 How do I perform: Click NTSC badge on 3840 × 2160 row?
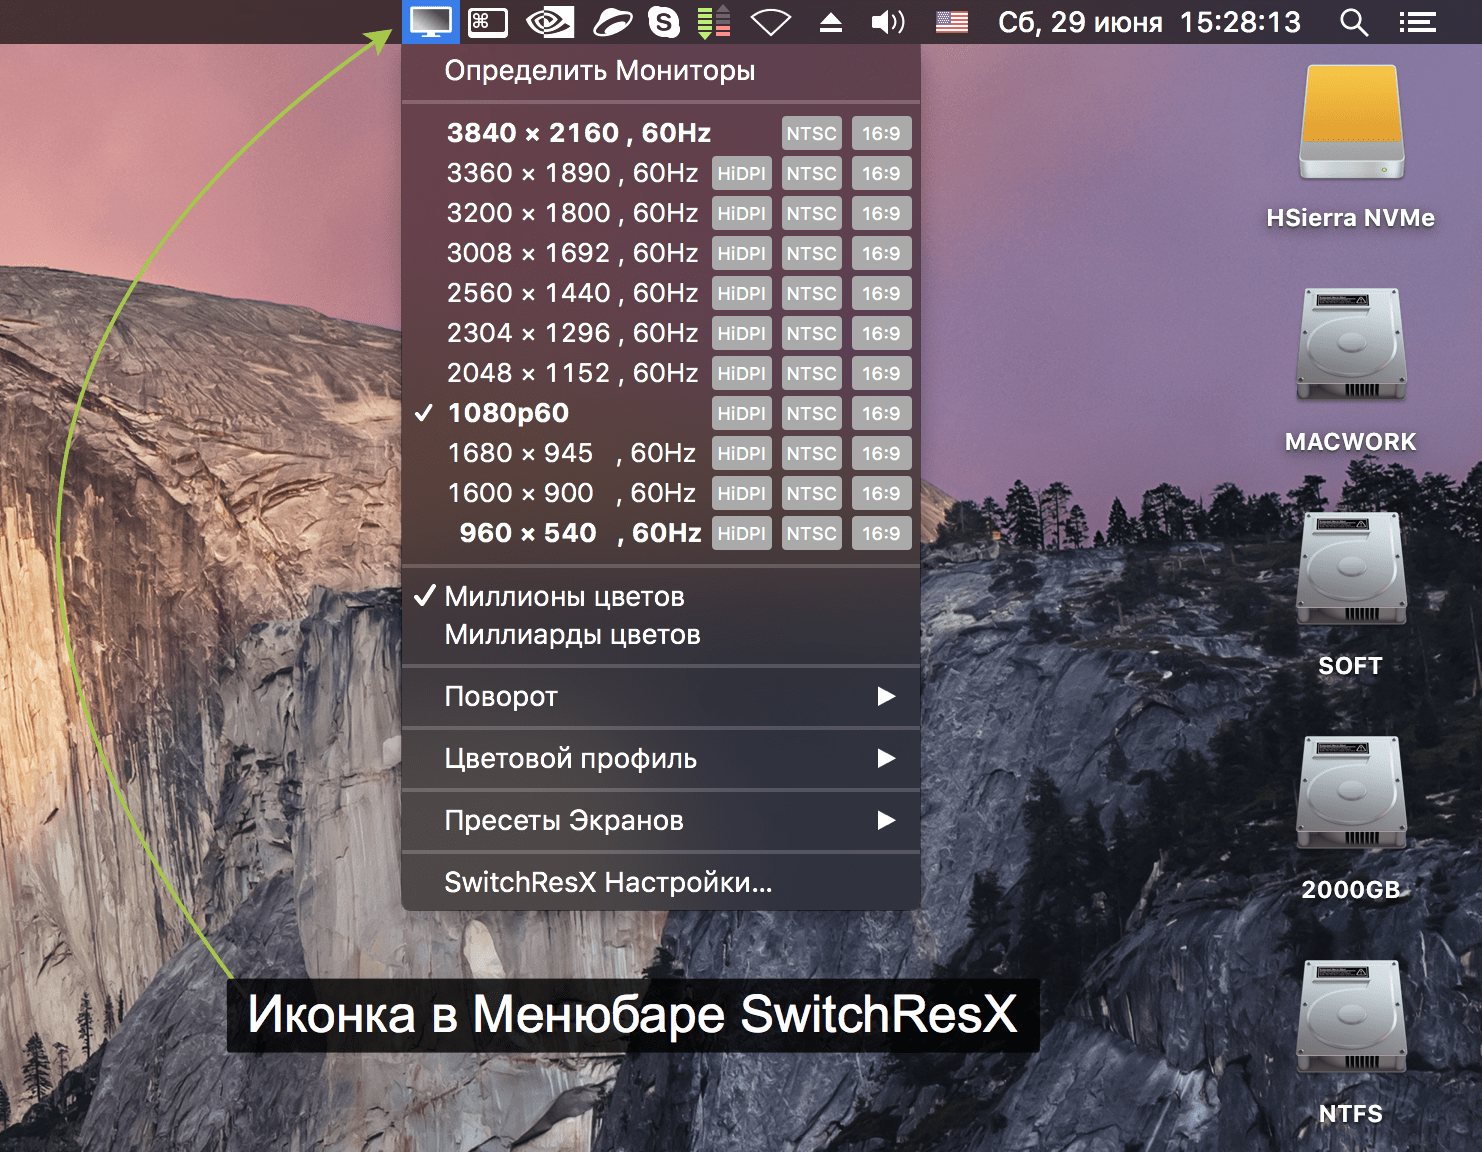click(x=811, y=133)
